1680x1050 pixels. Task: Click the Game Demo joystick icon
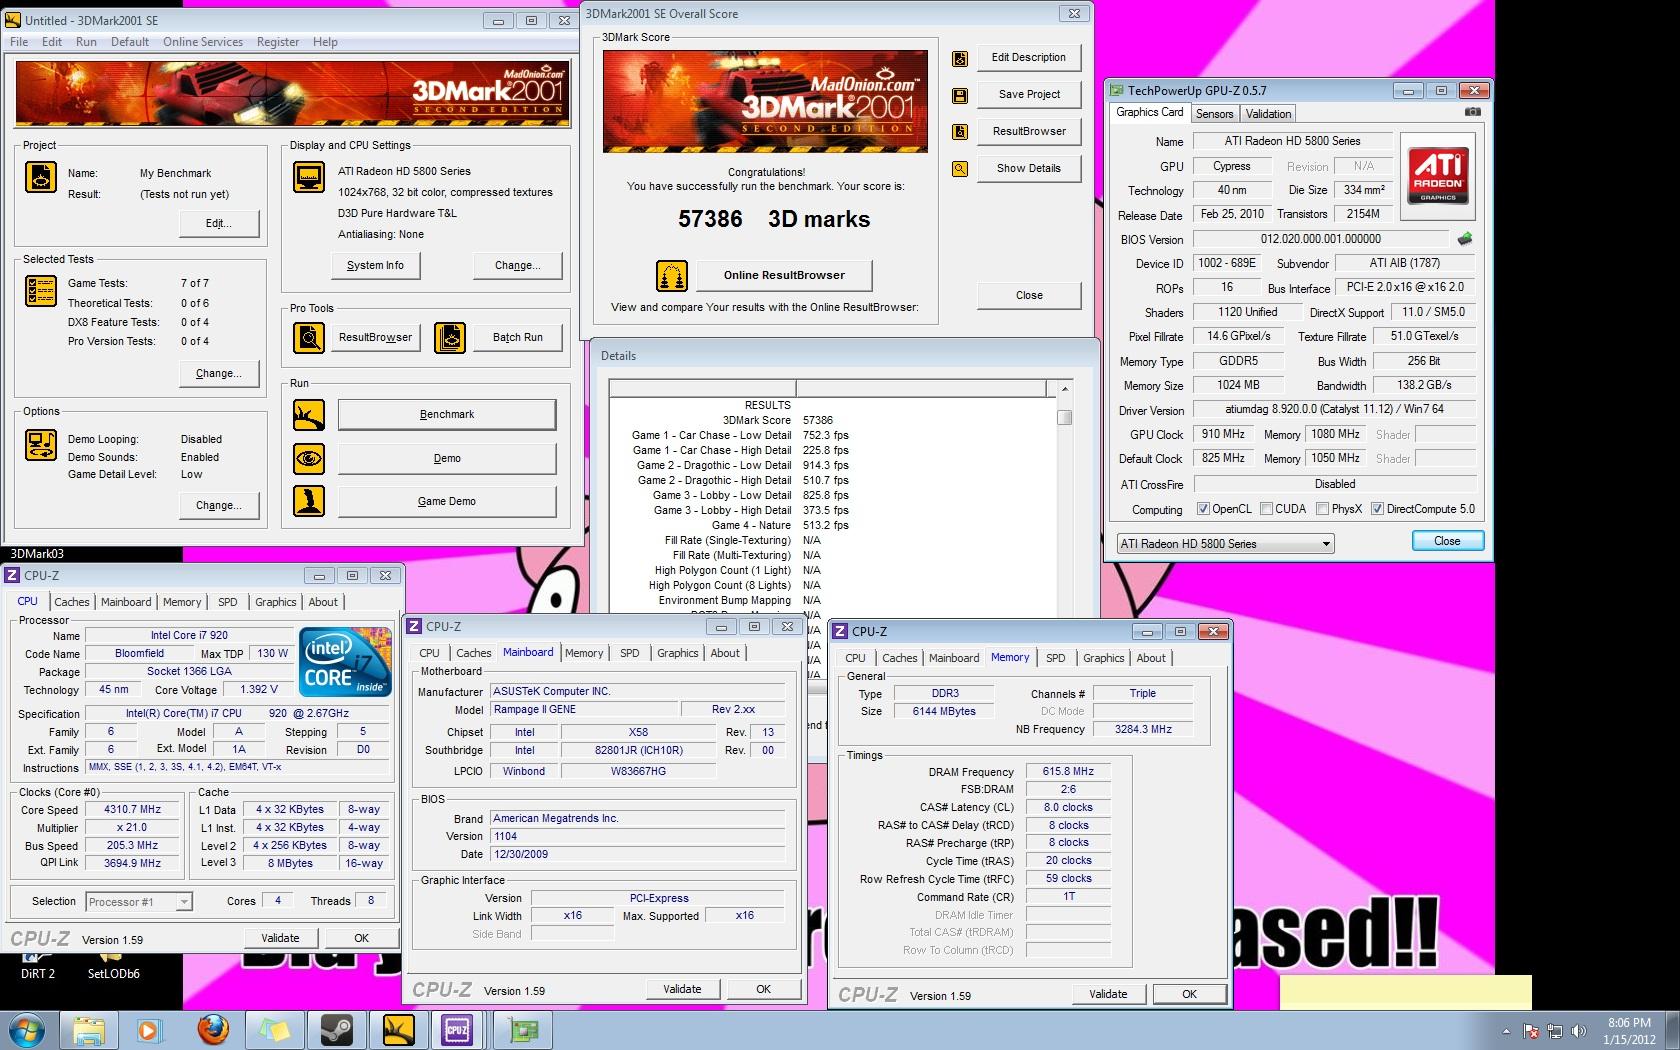(308, 501)
